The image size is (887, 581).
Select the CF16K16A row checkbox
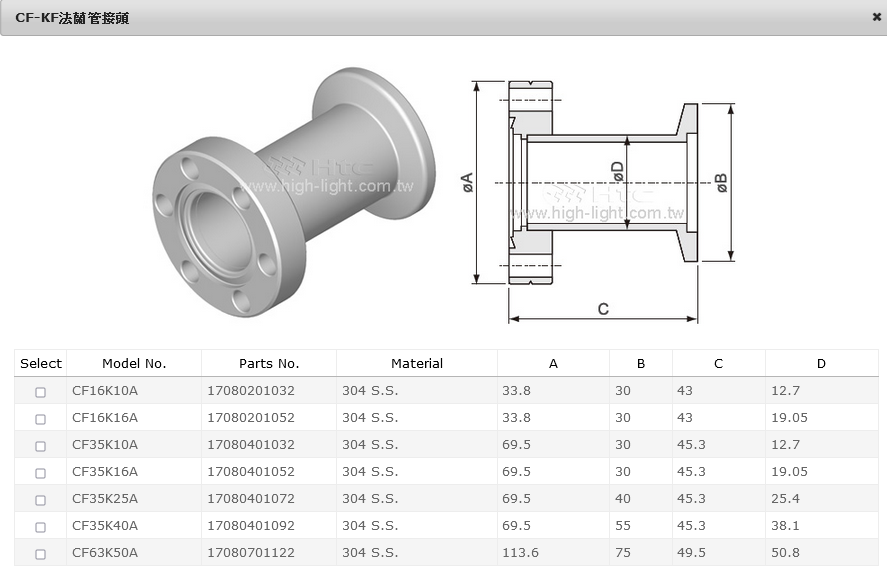click(x=41, y=419)
